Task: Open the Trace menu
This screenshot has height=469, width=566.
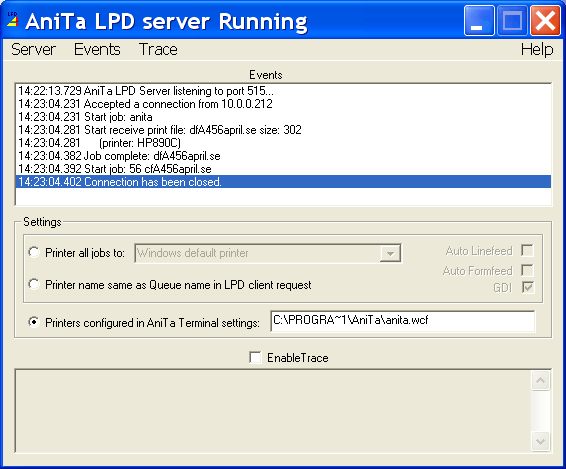Action: pos(158,49)
